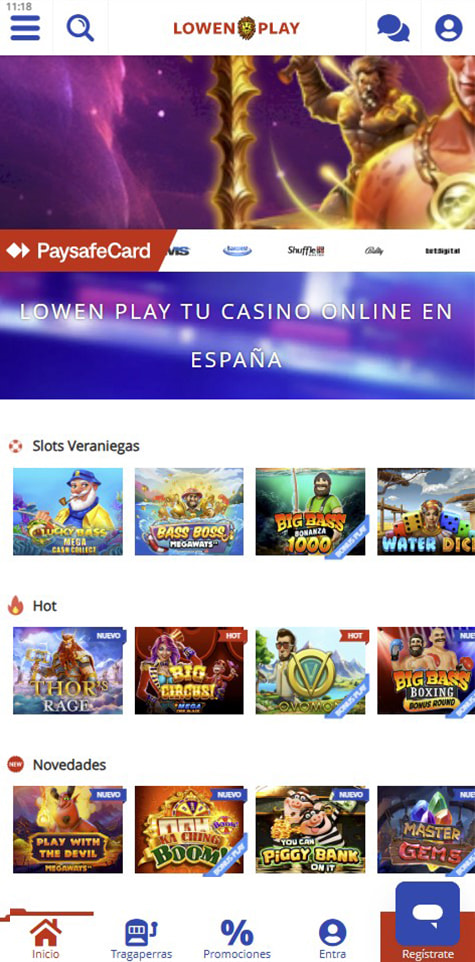Open the chat bubbles icon in header
Viewport: 475px width, 962px height.
click(393, 28)
